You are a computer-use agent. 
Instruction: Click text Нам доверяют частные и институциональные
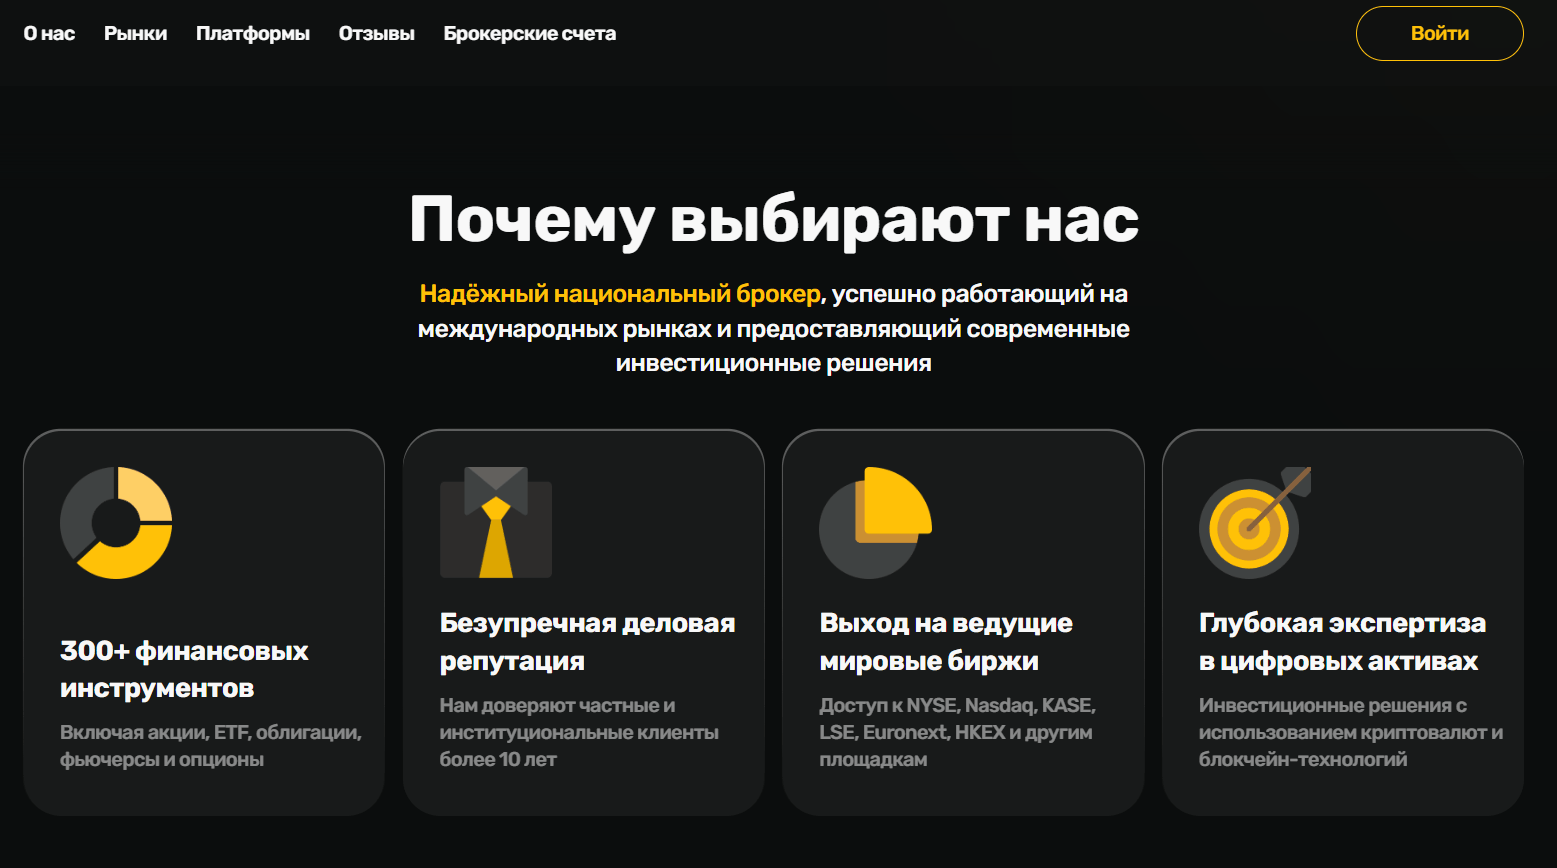point(579,718)
